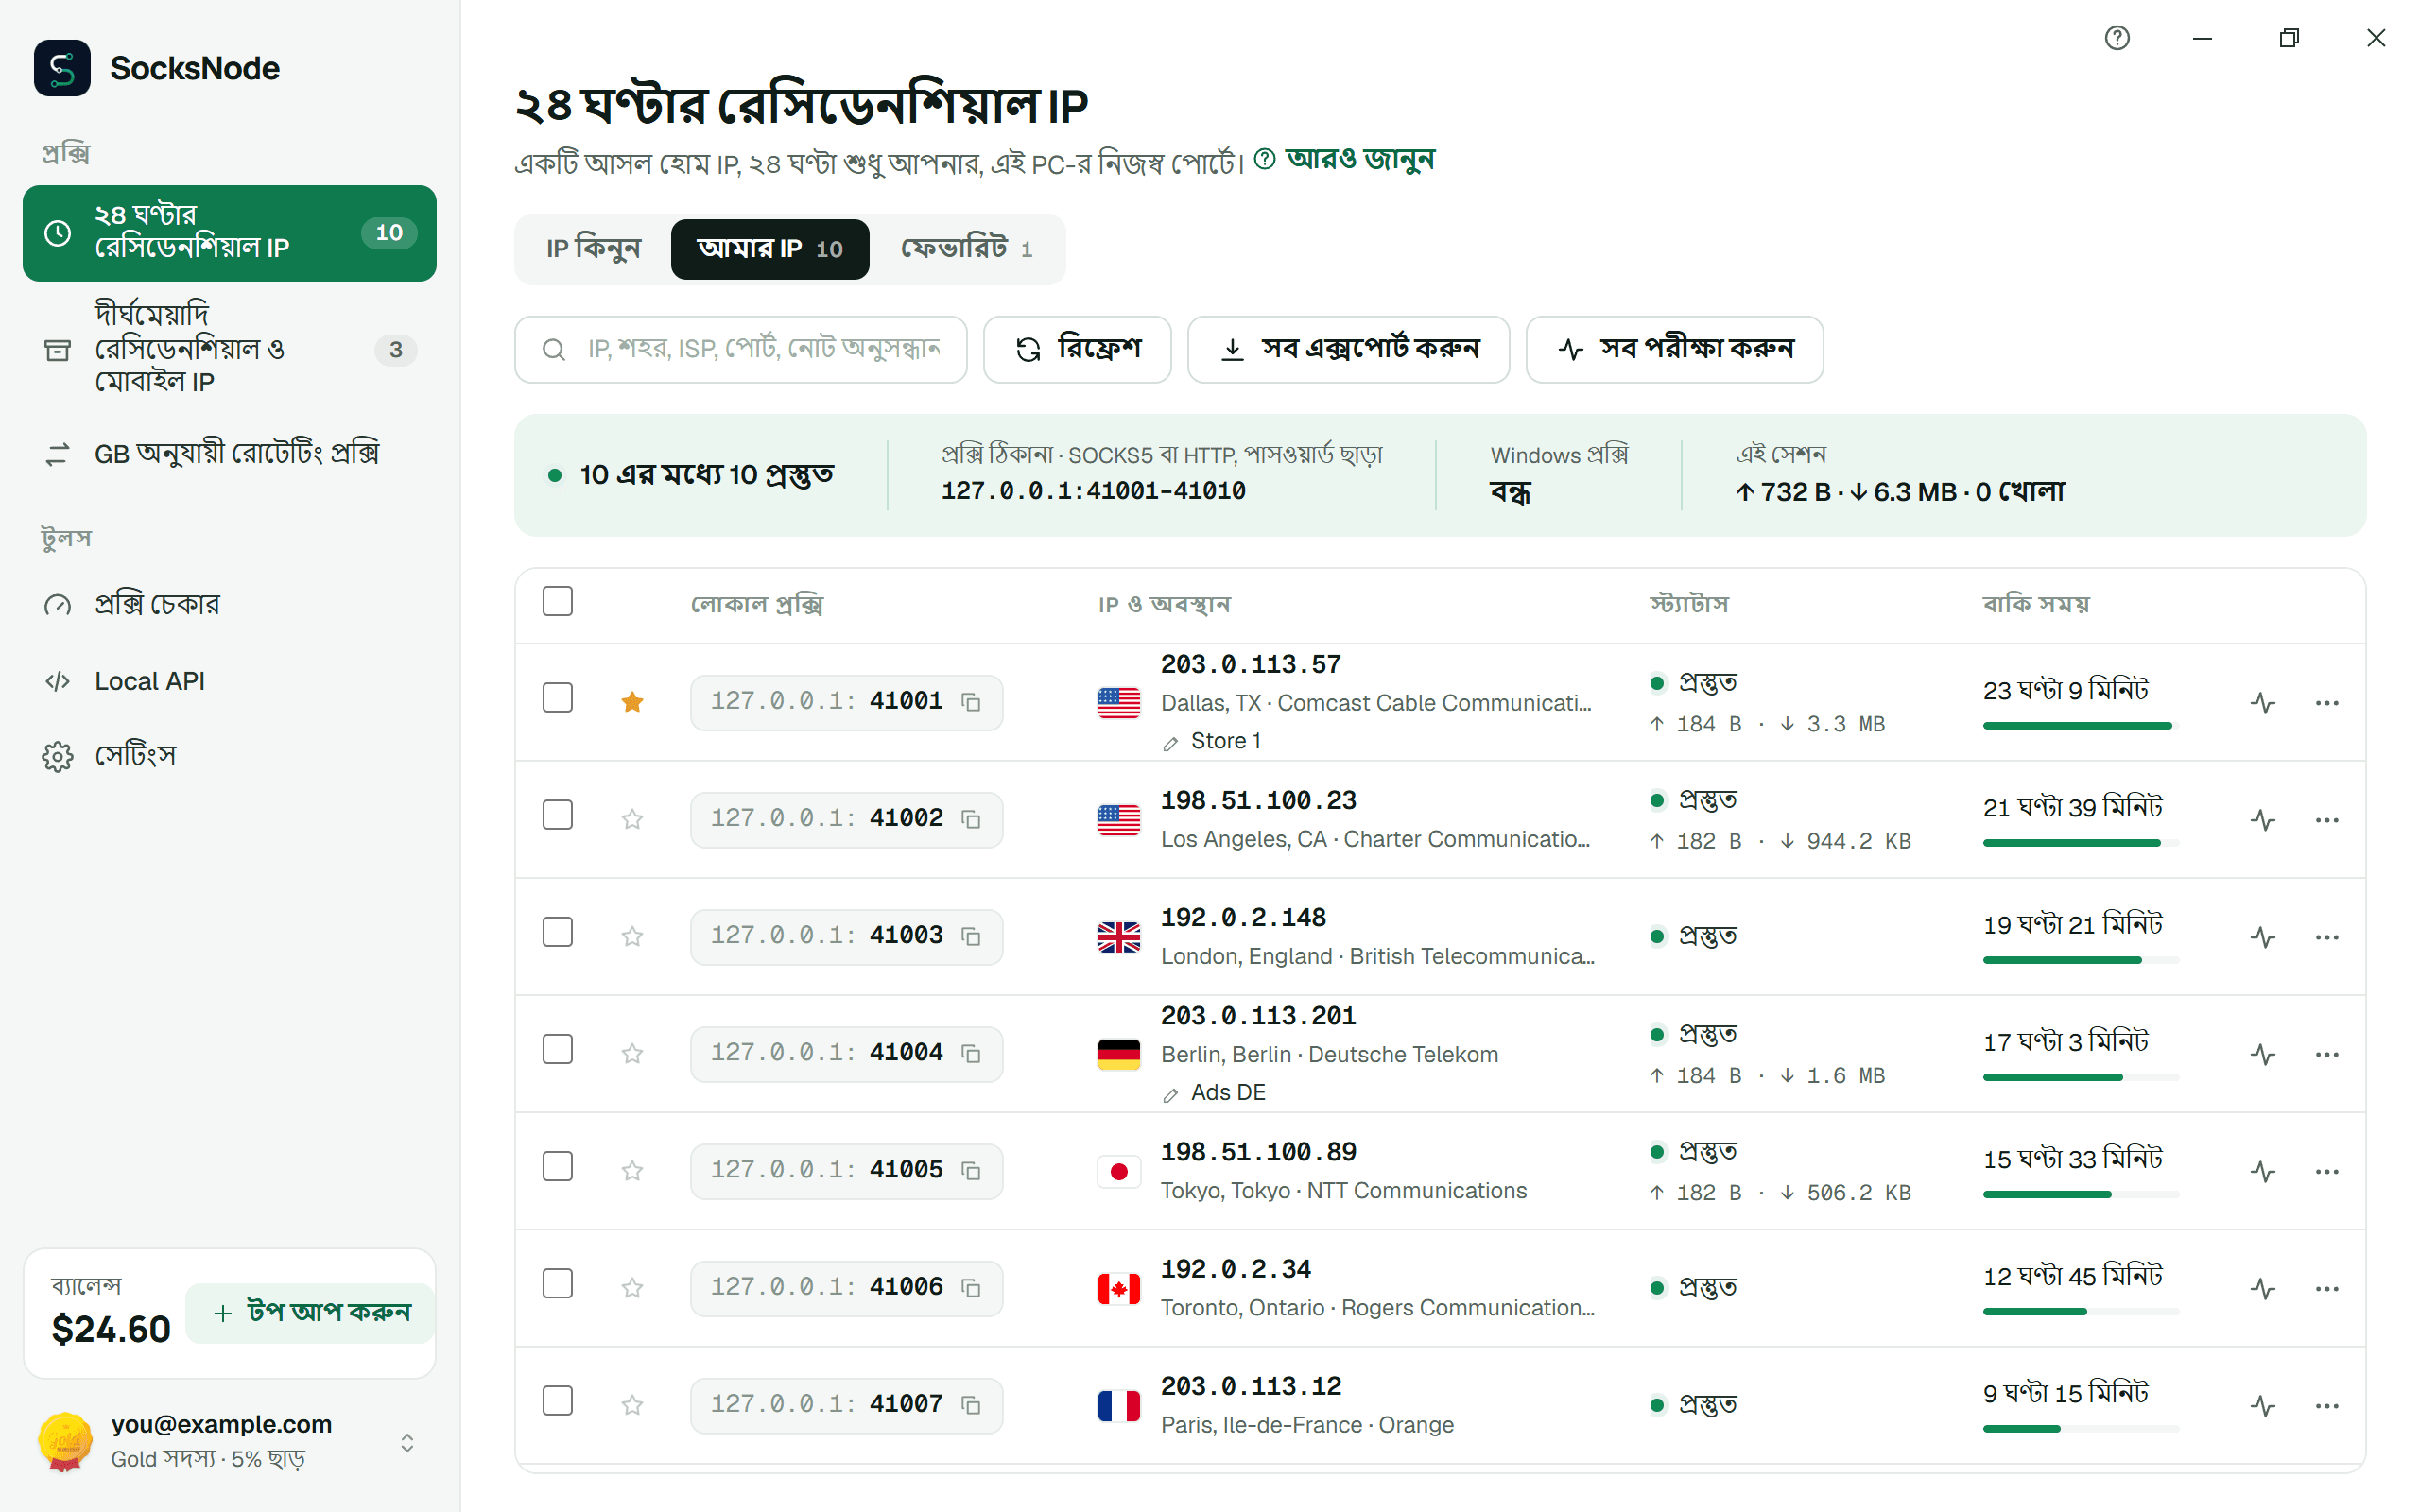This screenshot has width=2420, height=1512.
Task: Click remaining-time bar for 23 ঘণ্টা 9 মিনিট
Action: (x=2079, y=725)
